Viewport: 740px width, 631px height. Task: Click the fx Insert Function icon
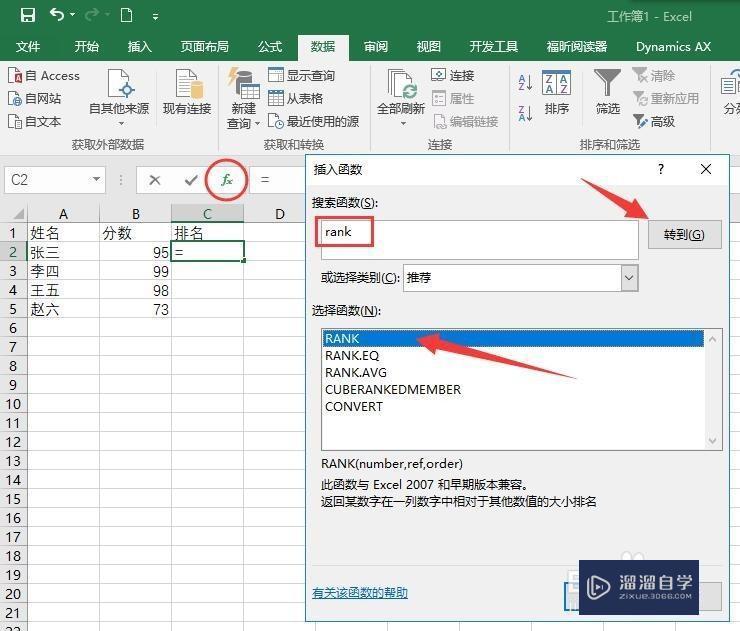[227, 180]
